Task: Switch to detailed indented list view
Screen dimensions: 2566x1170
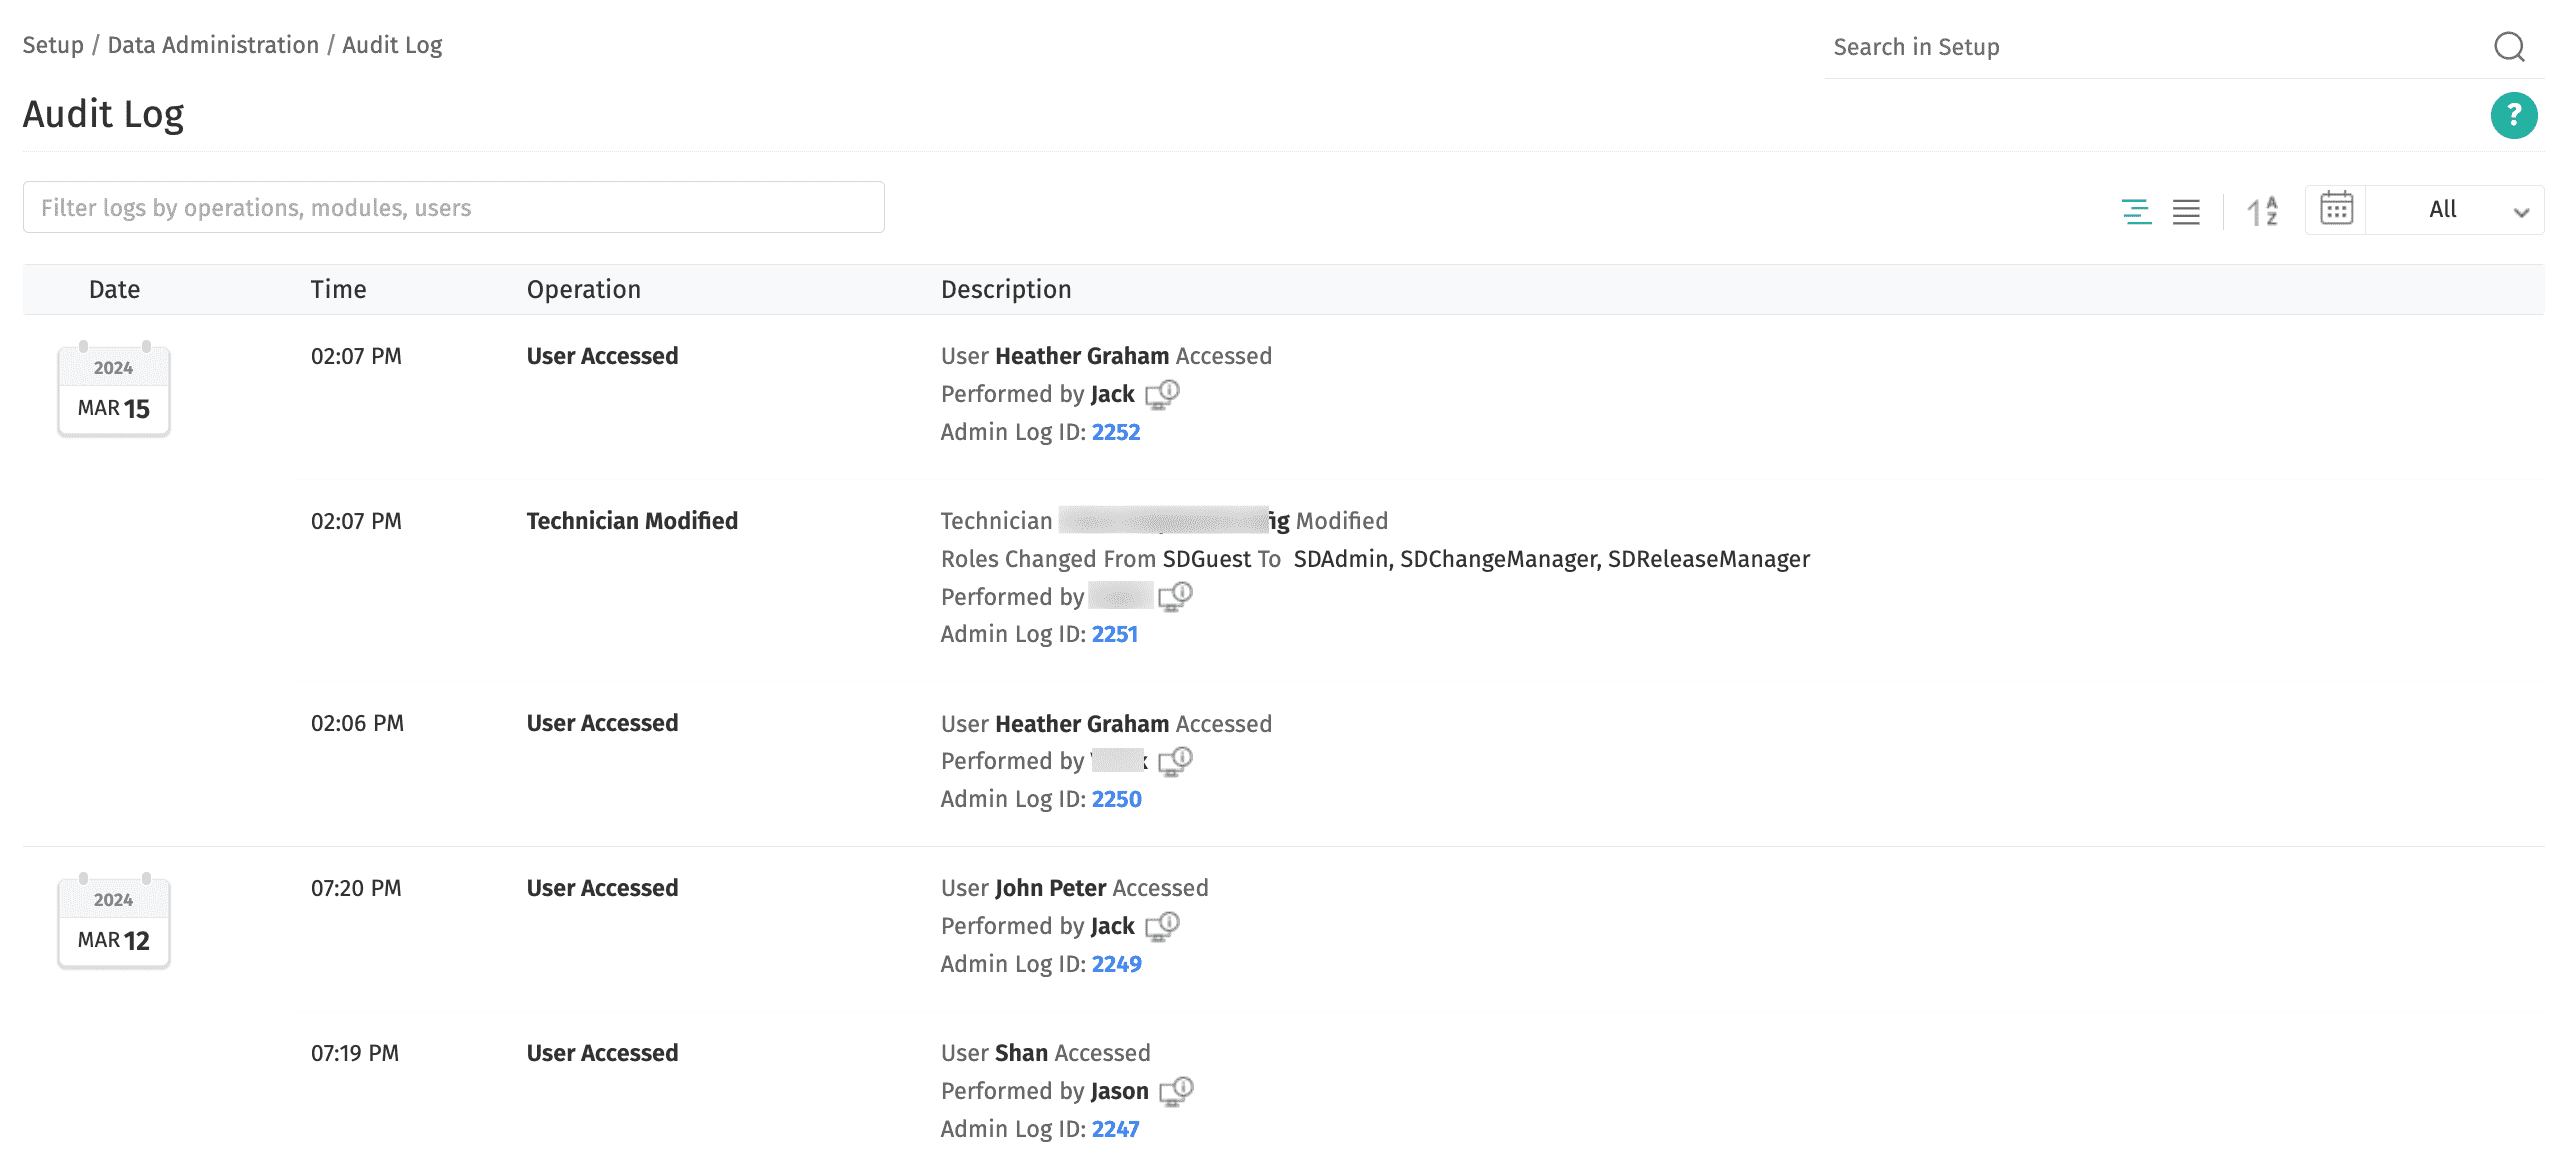Action: click(2136, 211)
